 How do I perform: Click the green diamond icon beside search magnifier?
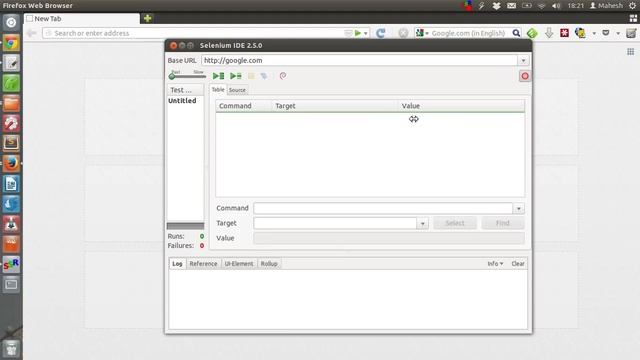click(532, 33)
